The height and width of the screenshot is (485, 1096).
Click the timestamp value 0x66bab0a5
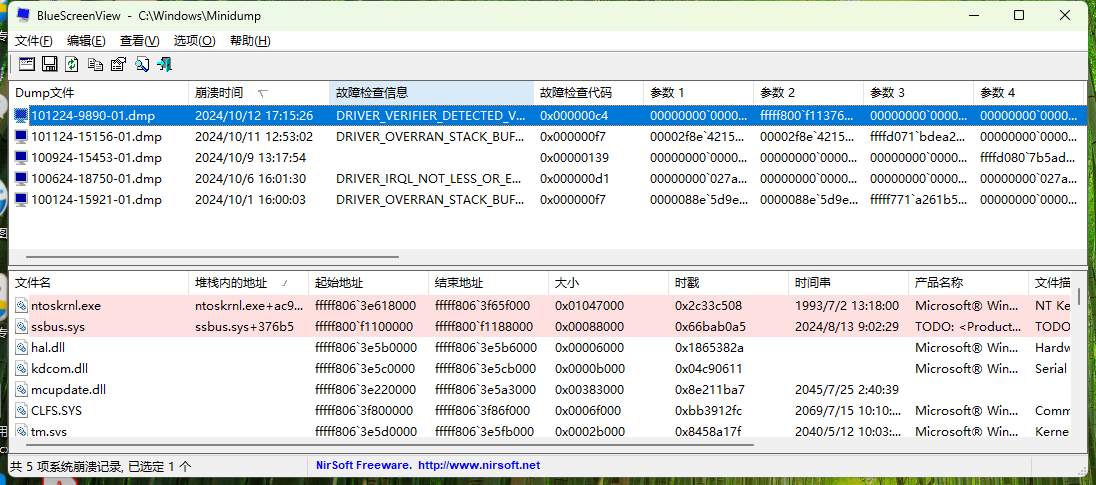coord(709,326)
